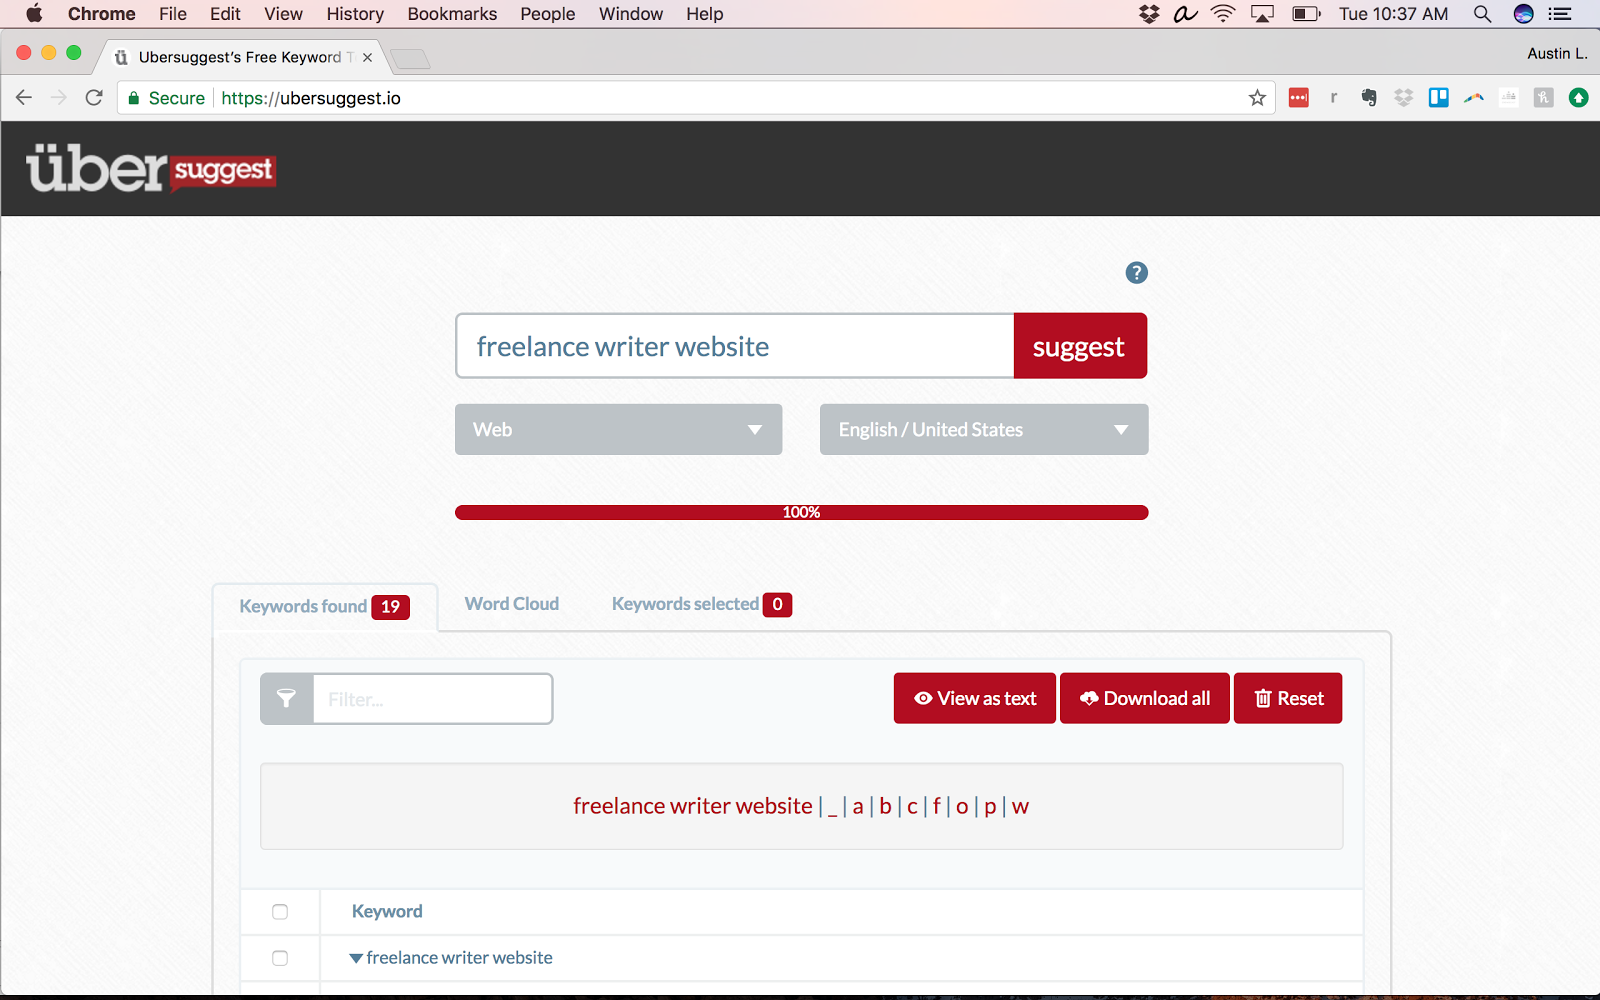Open the Honey extension
Image resolution: width=1600 pixels, height=1000 pixels.
click(x=1544, y=97)
